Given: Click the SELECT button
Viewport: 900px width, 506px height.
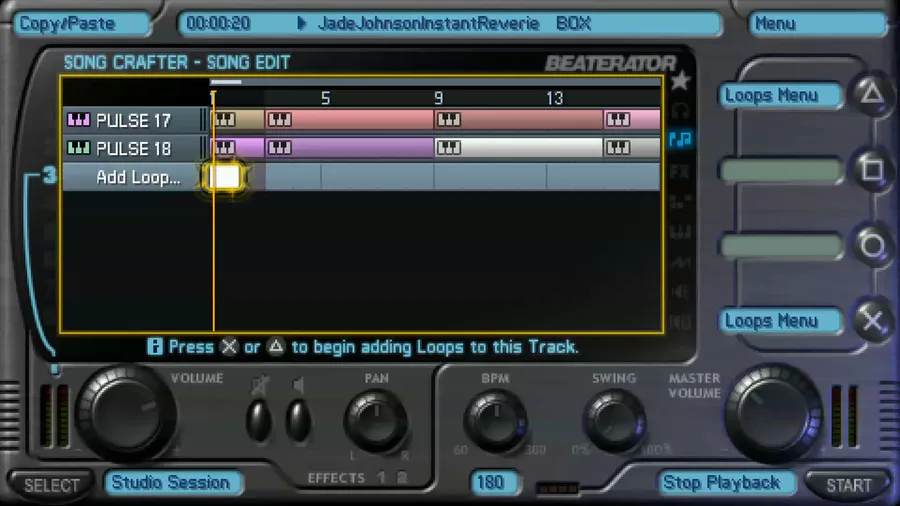Looking at the screenshot, I should pyautogui.click(x=52, y=485).
